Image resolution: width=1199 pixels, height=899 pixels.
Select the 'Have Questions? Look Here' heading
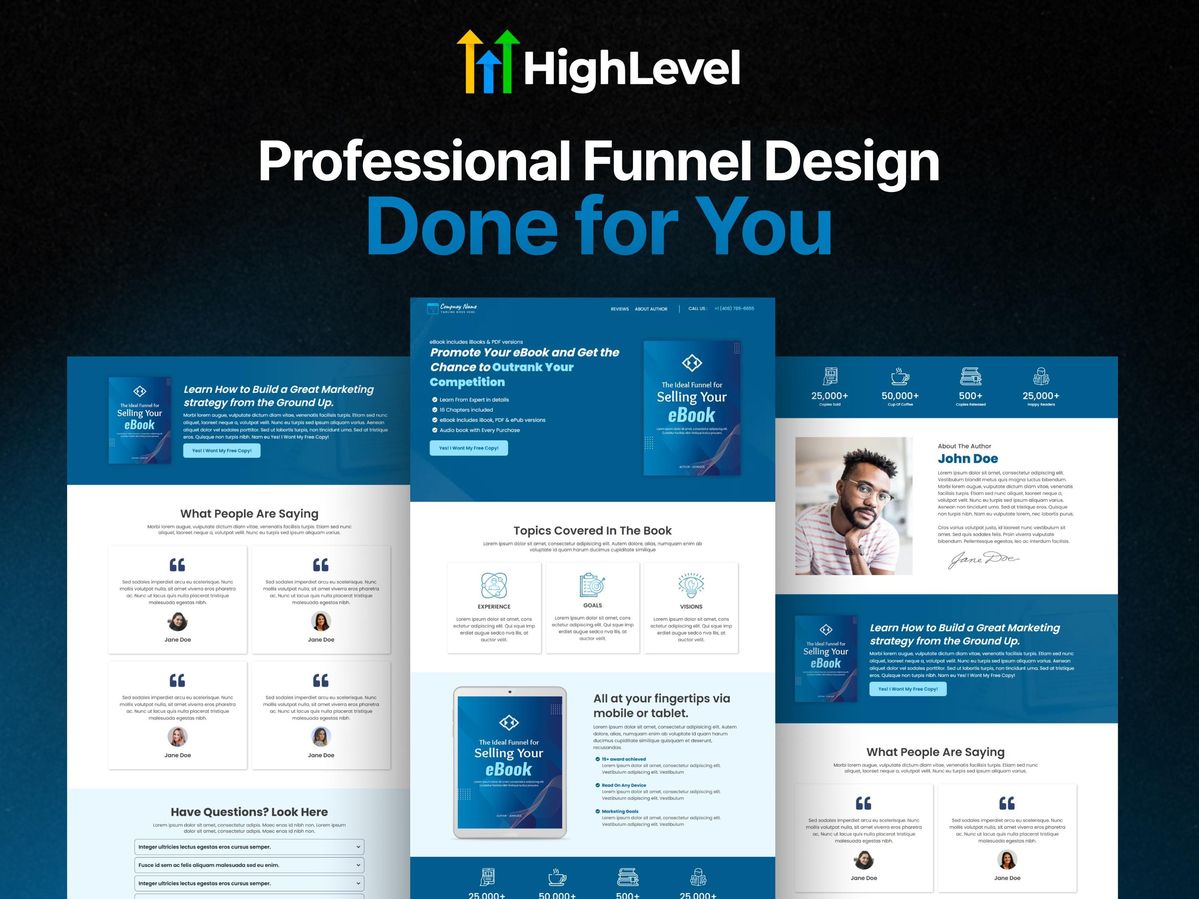[x=249, y=812]
